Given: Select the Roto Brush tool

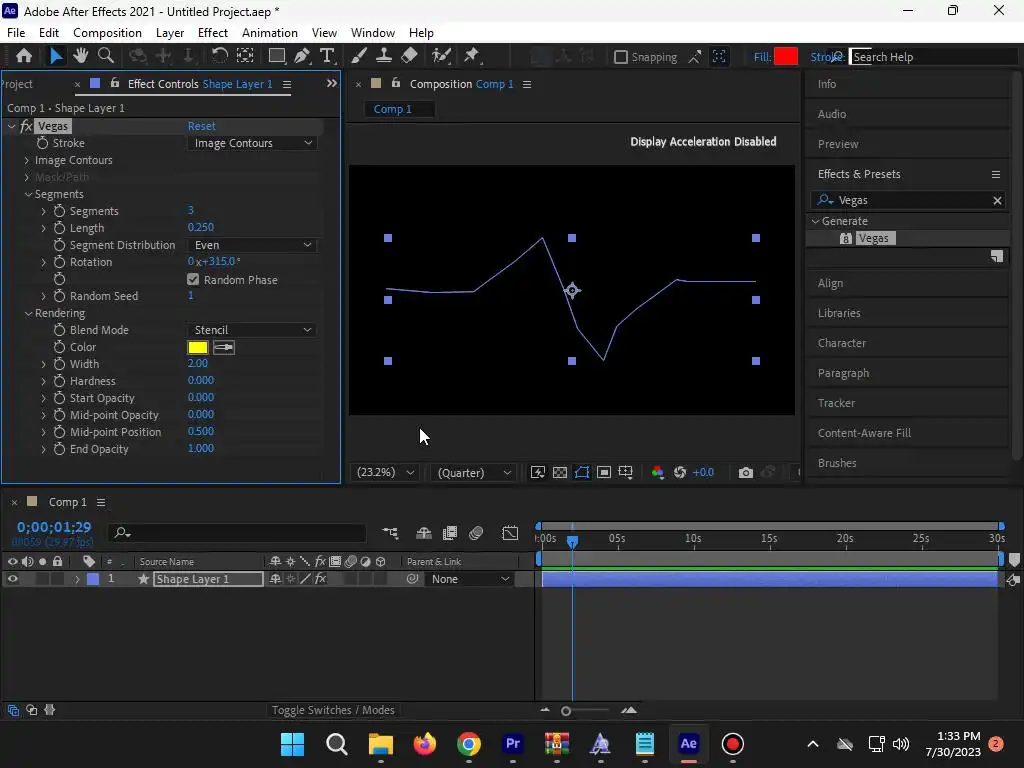Looking at the screenshot, I should pos(441,56).
